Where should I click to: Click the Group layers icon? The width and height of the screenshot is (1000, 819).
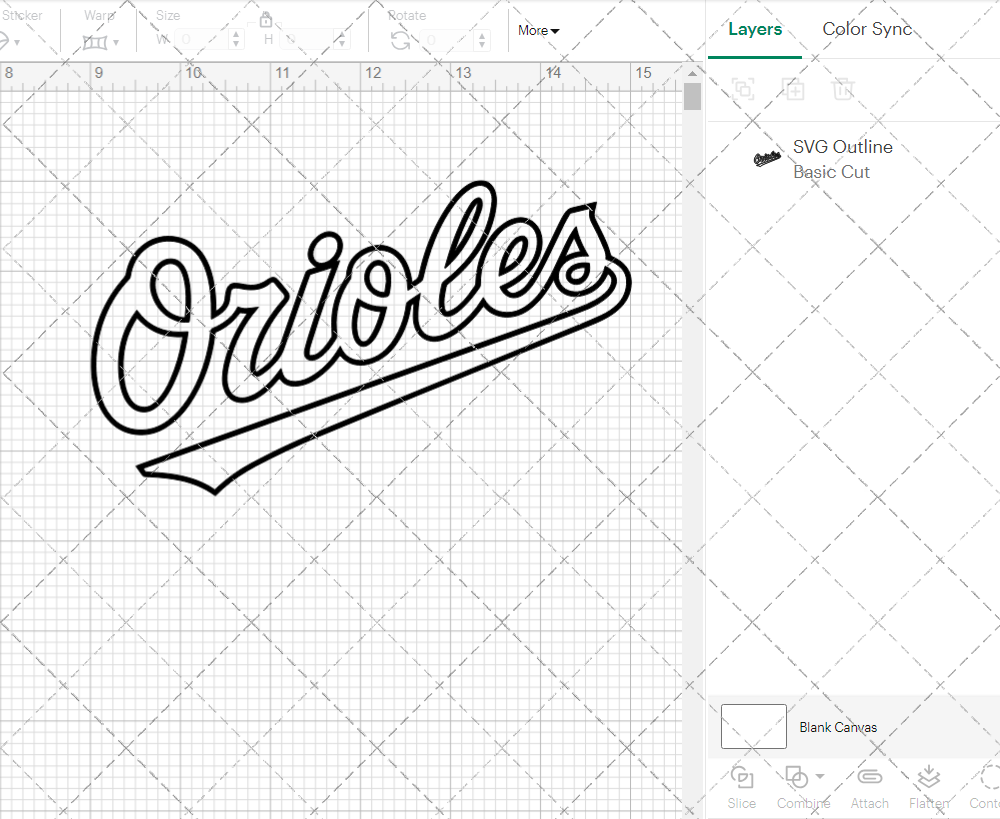743,89
